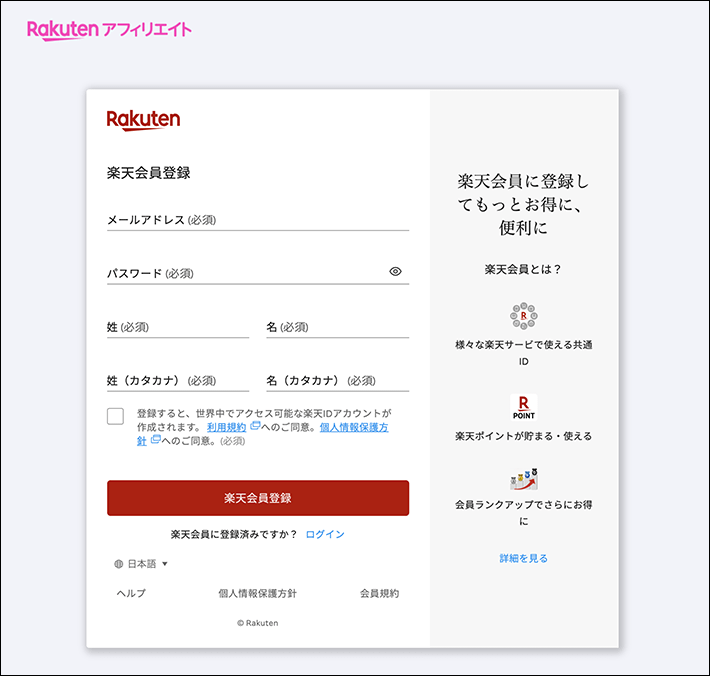Open the ヘルプ footer link
This screenshot has height=676, width=710.
point(131,593)
